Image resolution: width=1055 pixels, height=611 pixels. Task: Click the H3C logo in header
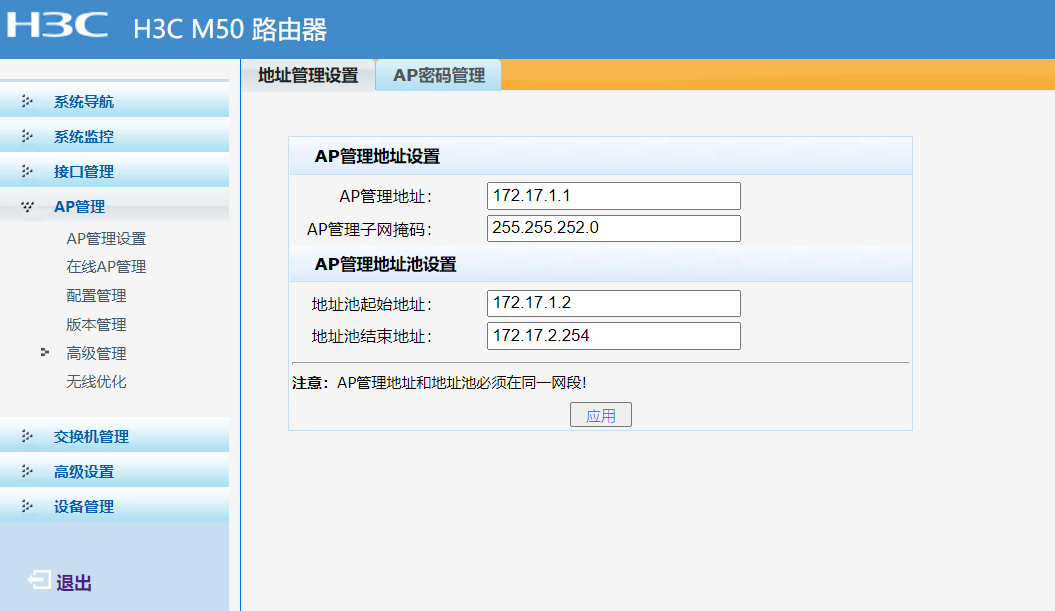(58, 25)
